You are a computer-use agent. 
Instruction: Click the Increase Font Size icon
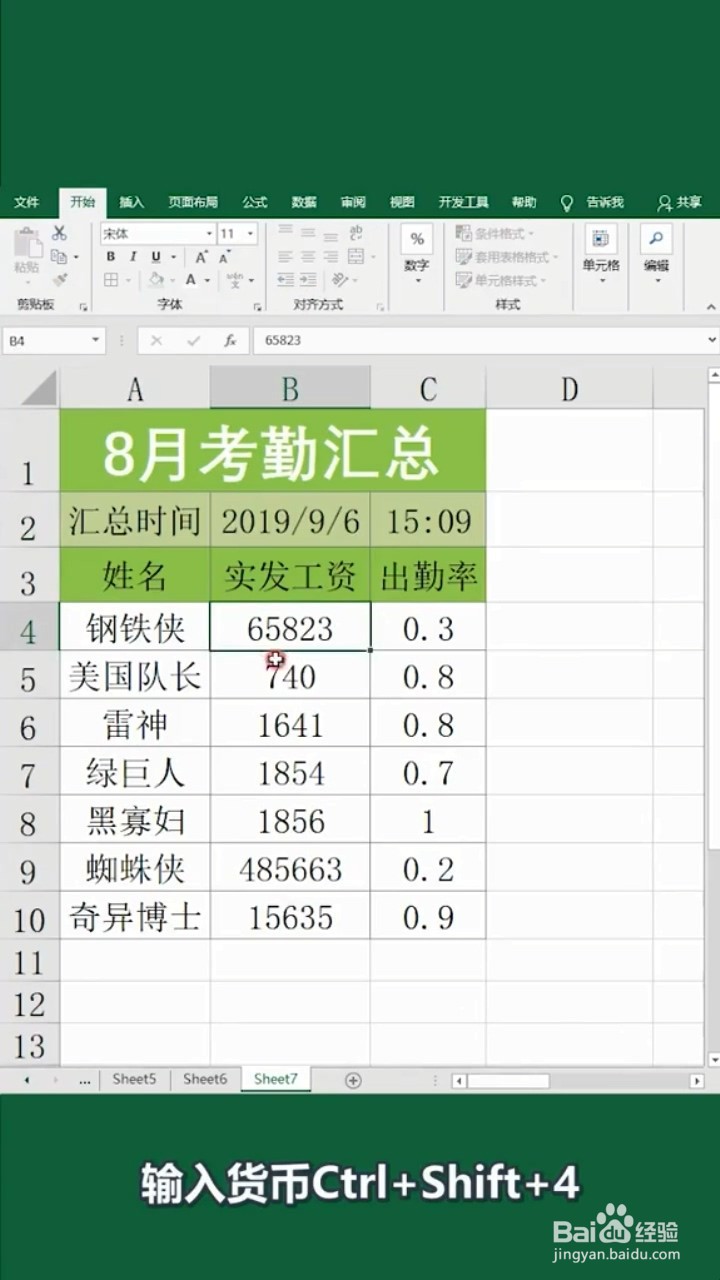coord(201,257)
